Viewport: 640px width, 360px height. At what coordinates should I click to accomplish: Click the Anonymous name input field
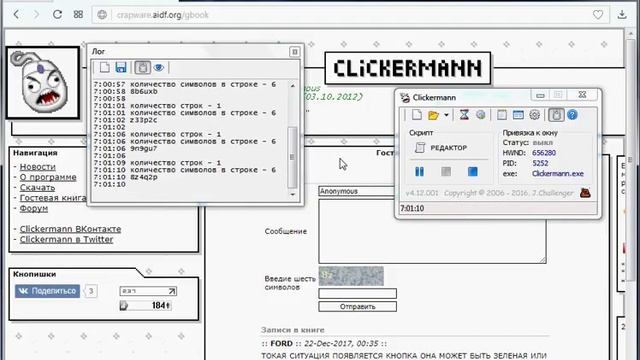click(x=356, y=191)
